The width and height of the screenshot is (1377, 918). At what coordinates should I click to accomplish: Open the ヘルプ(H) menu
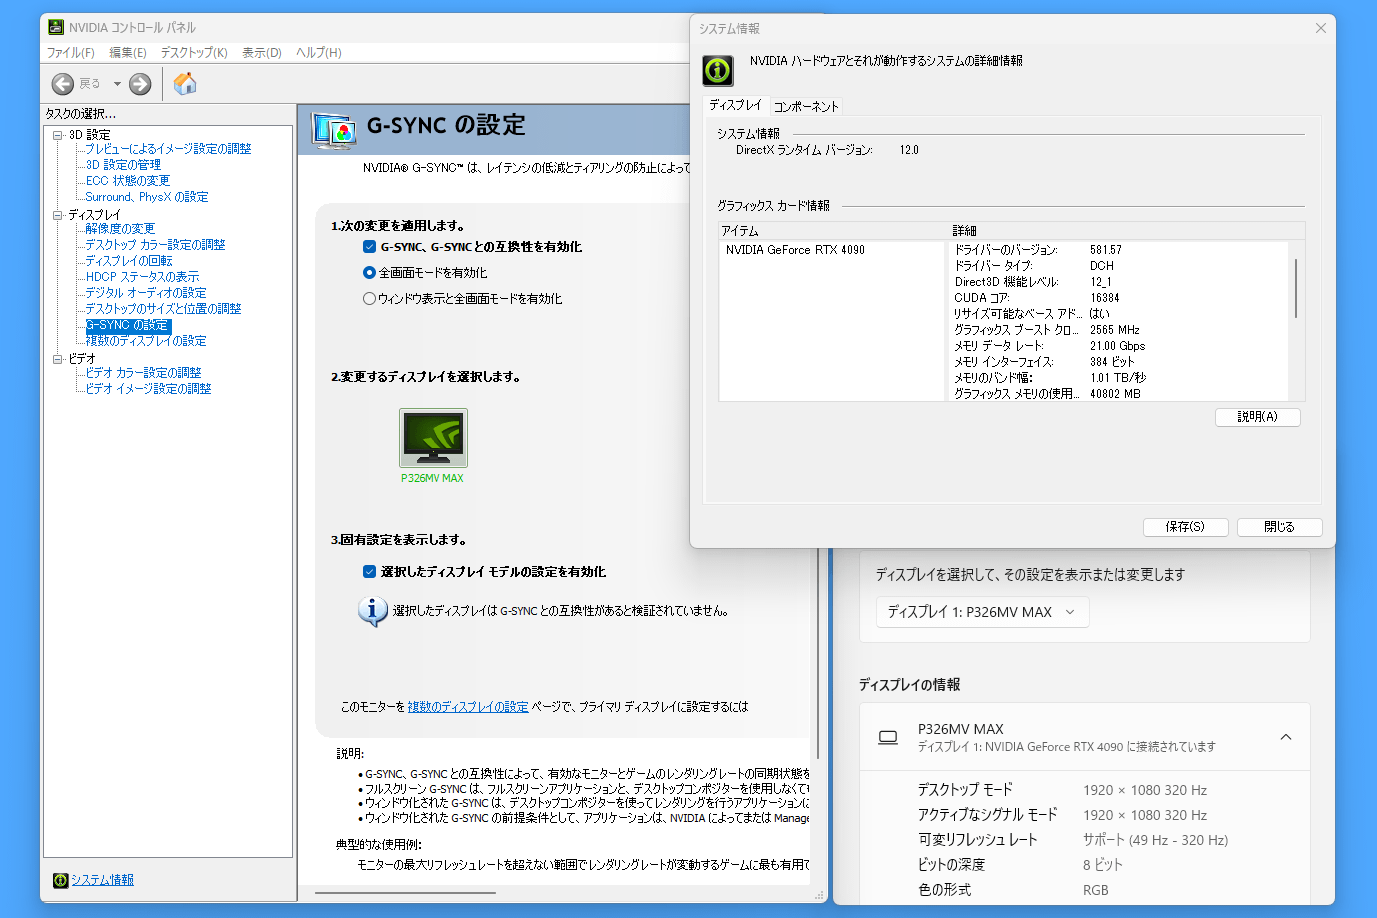(318, 53)
